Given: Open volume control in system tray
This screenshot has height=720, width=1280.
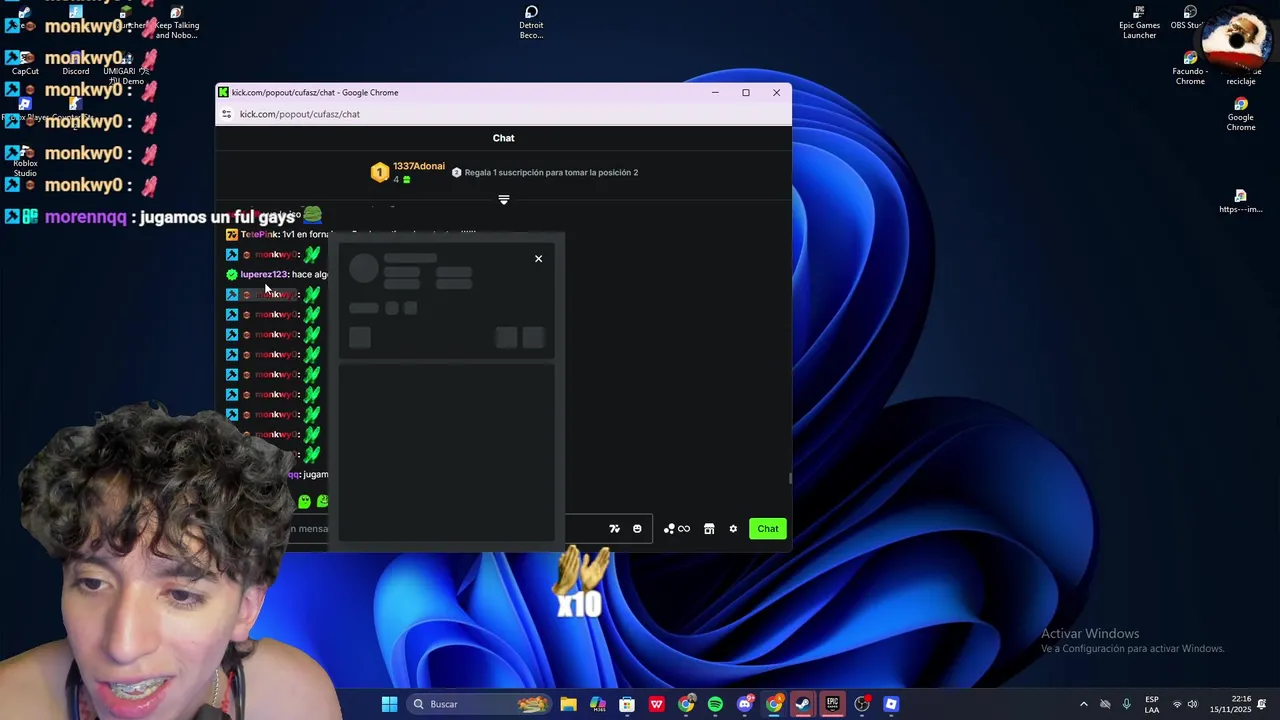Looking at the screenshot, I should 1192,704.
